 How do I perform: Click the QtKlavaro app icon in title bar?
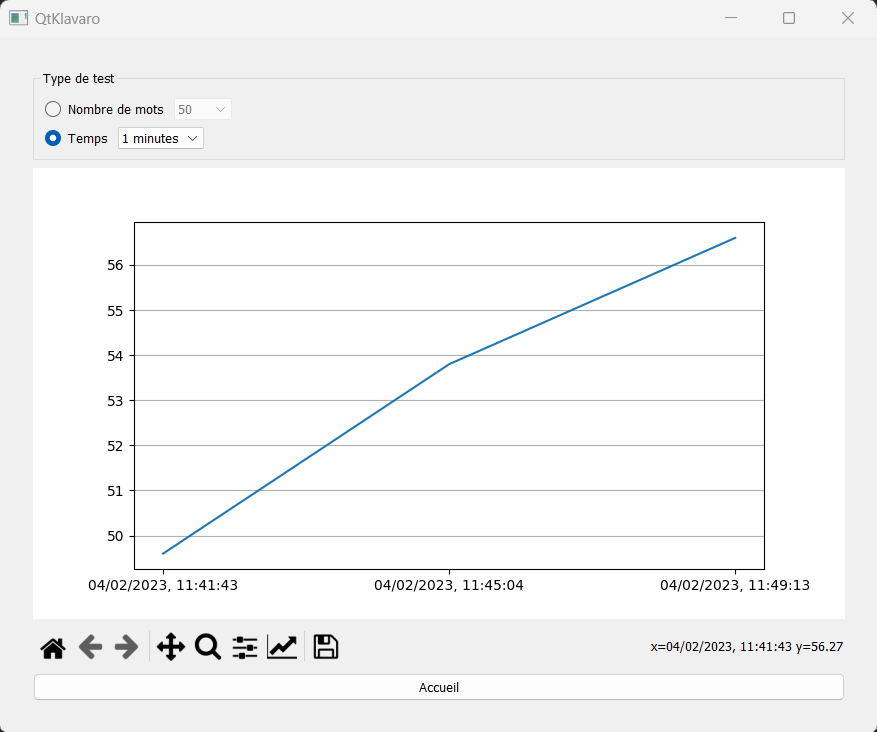click(x=18, y=18)
